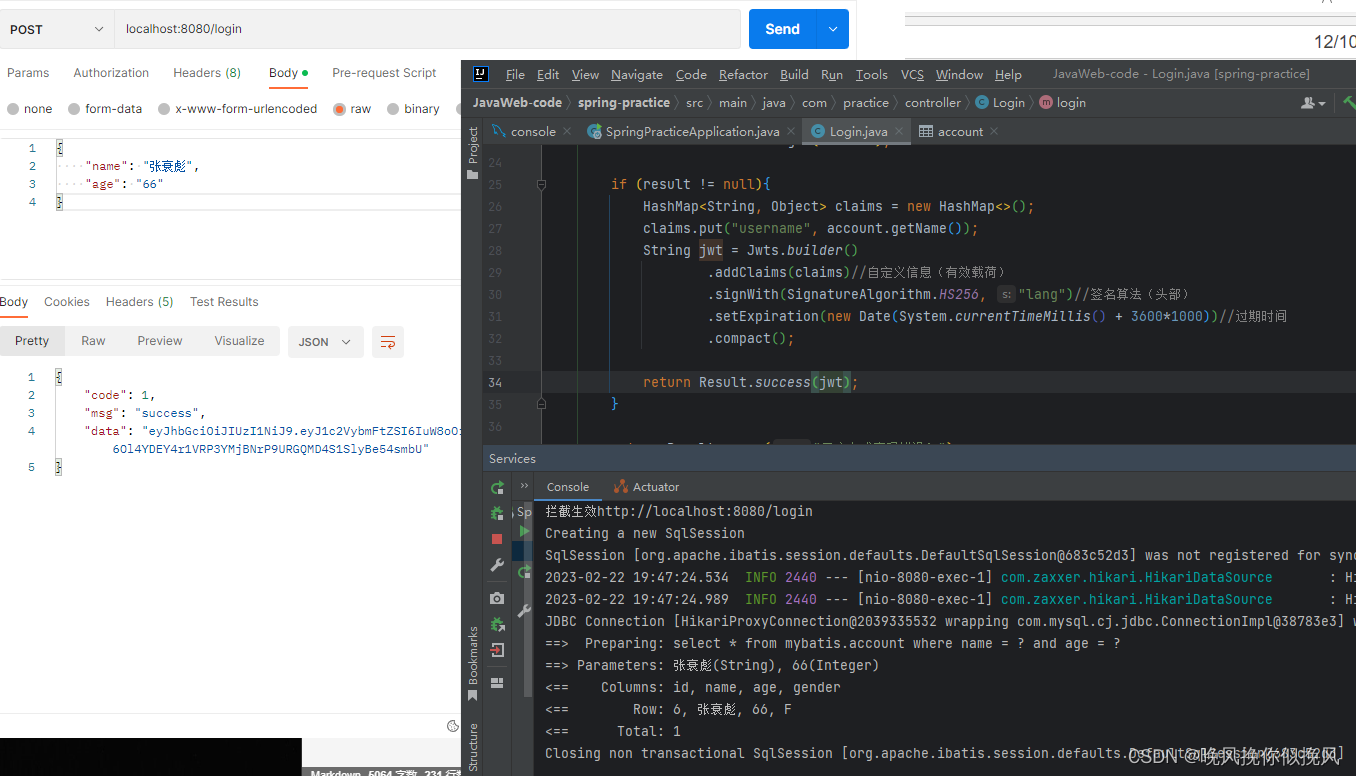Open the wrench settings icon in Services toolbar
The width and height of the screenshot is (1356, 776).
tap(497, 565)
